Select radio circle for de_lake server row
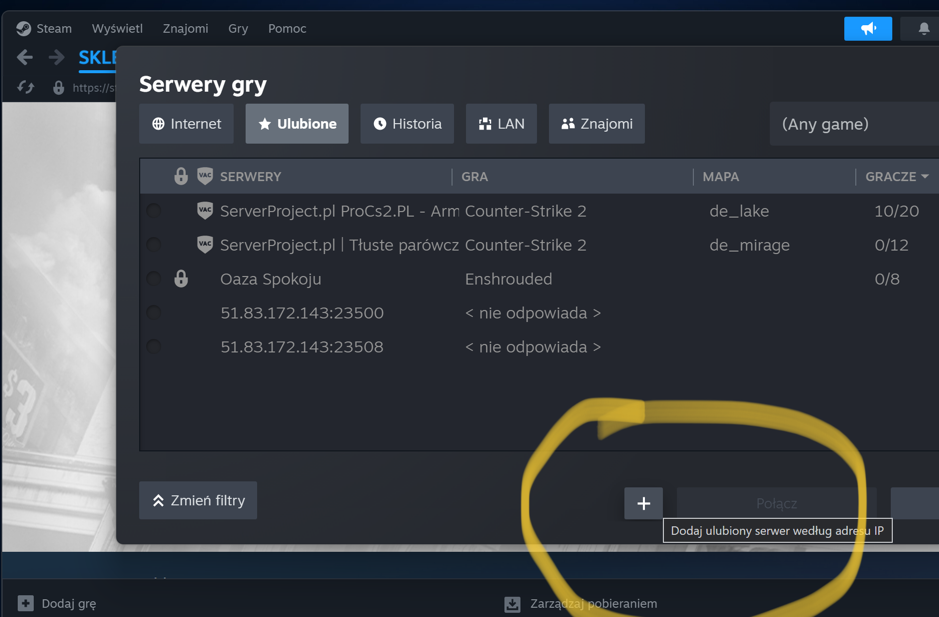939x617 pixels. (154, 211)
